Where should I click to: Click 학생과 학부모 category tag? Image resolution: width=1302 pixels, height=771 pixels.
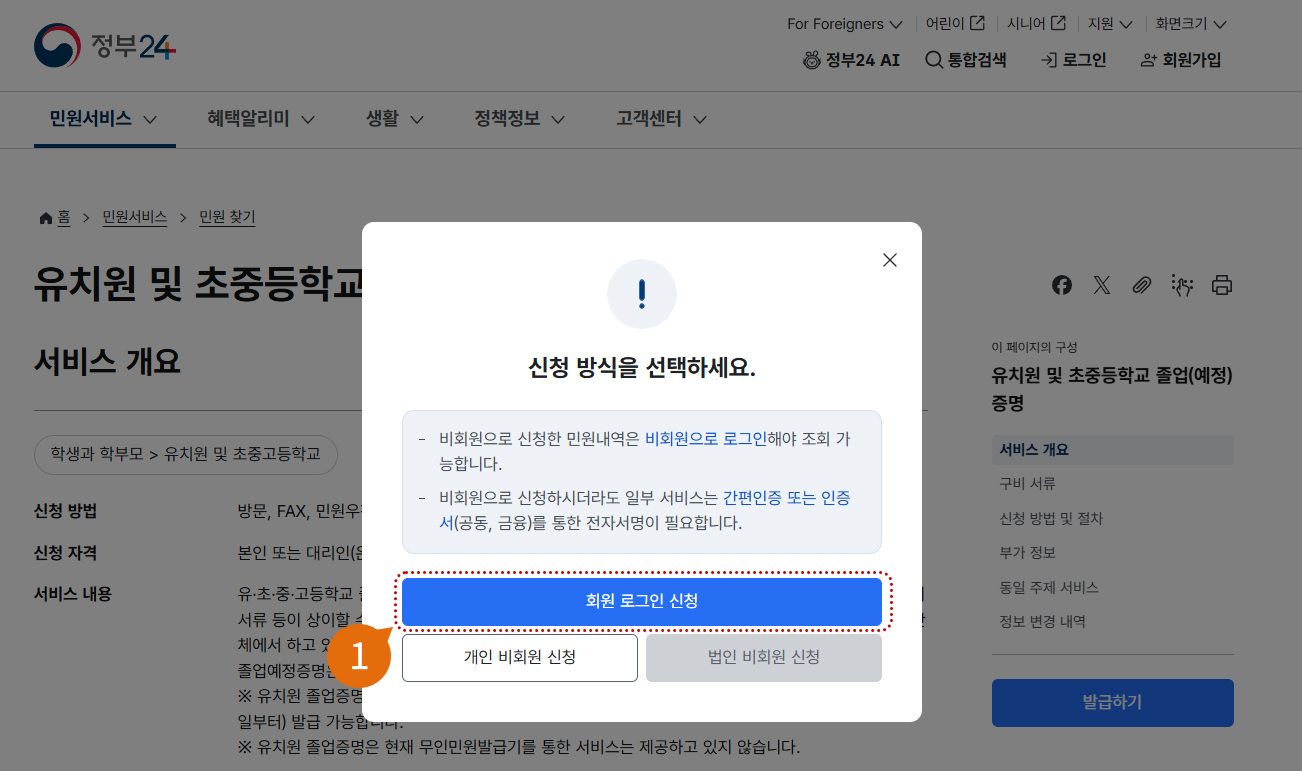click(186, 454)
